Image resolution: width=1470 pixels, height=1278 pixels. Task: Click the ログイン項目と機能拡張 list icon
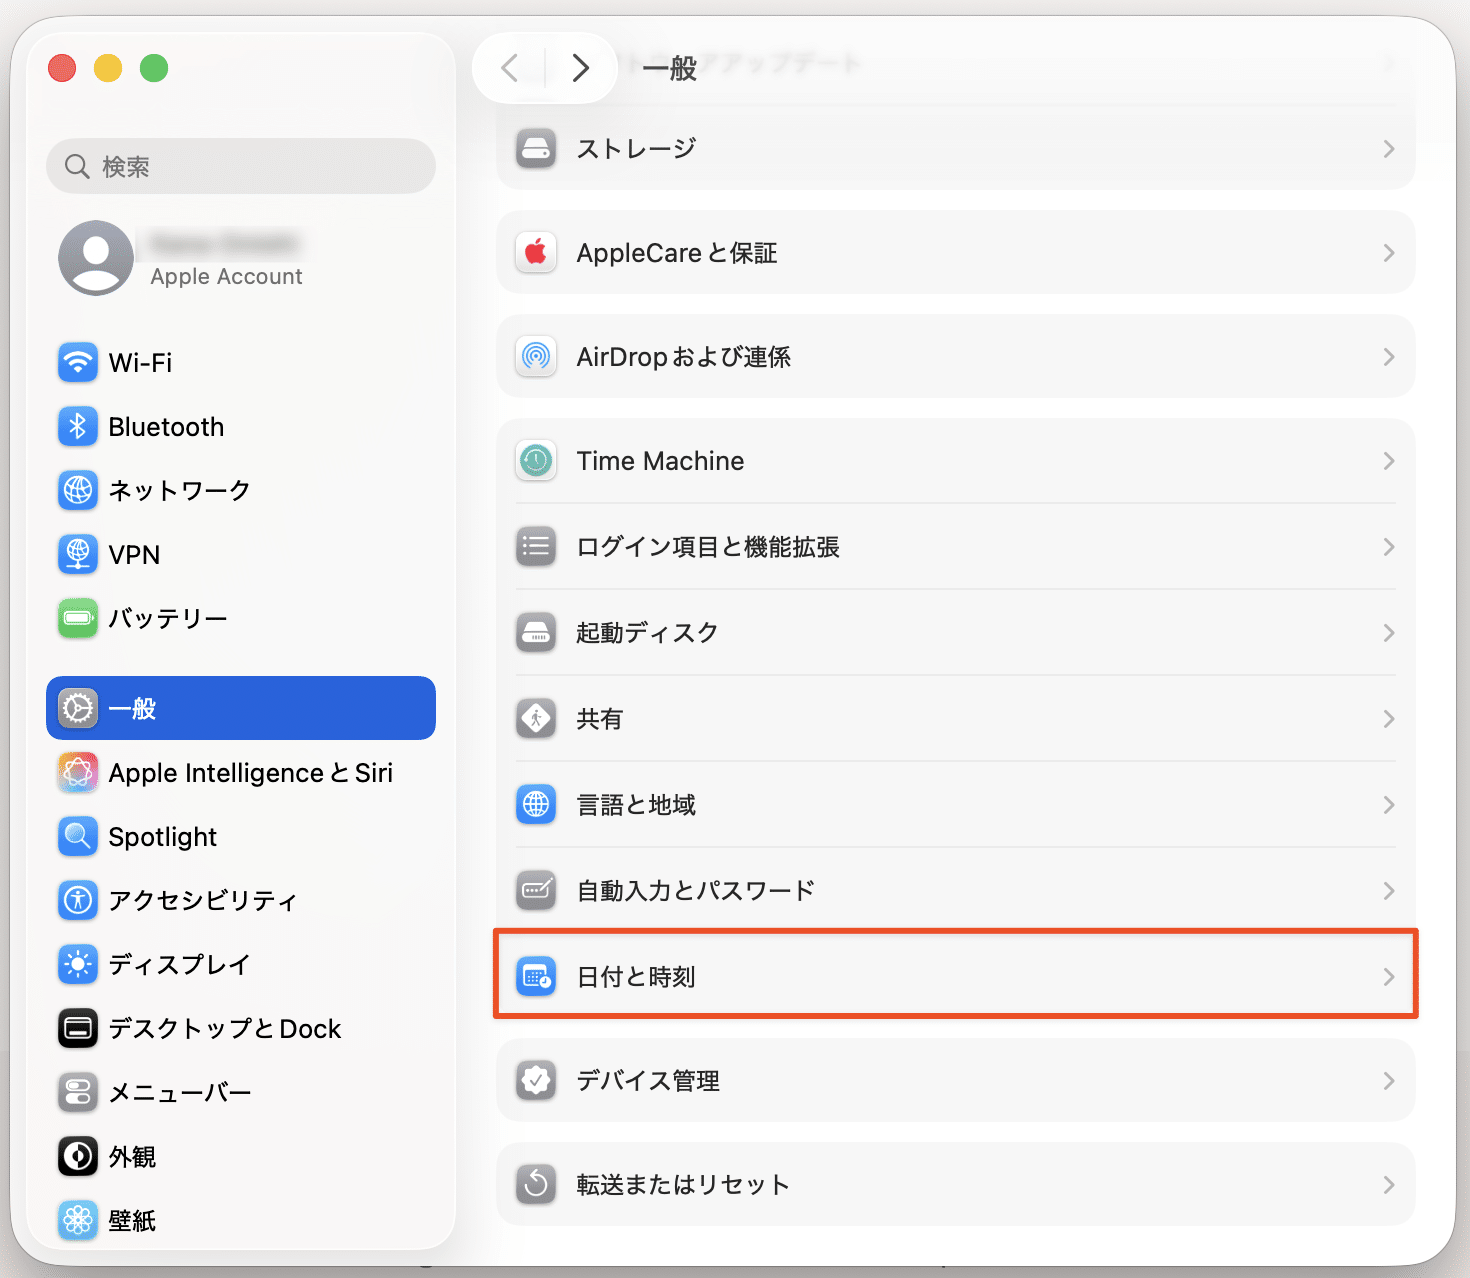536,547
